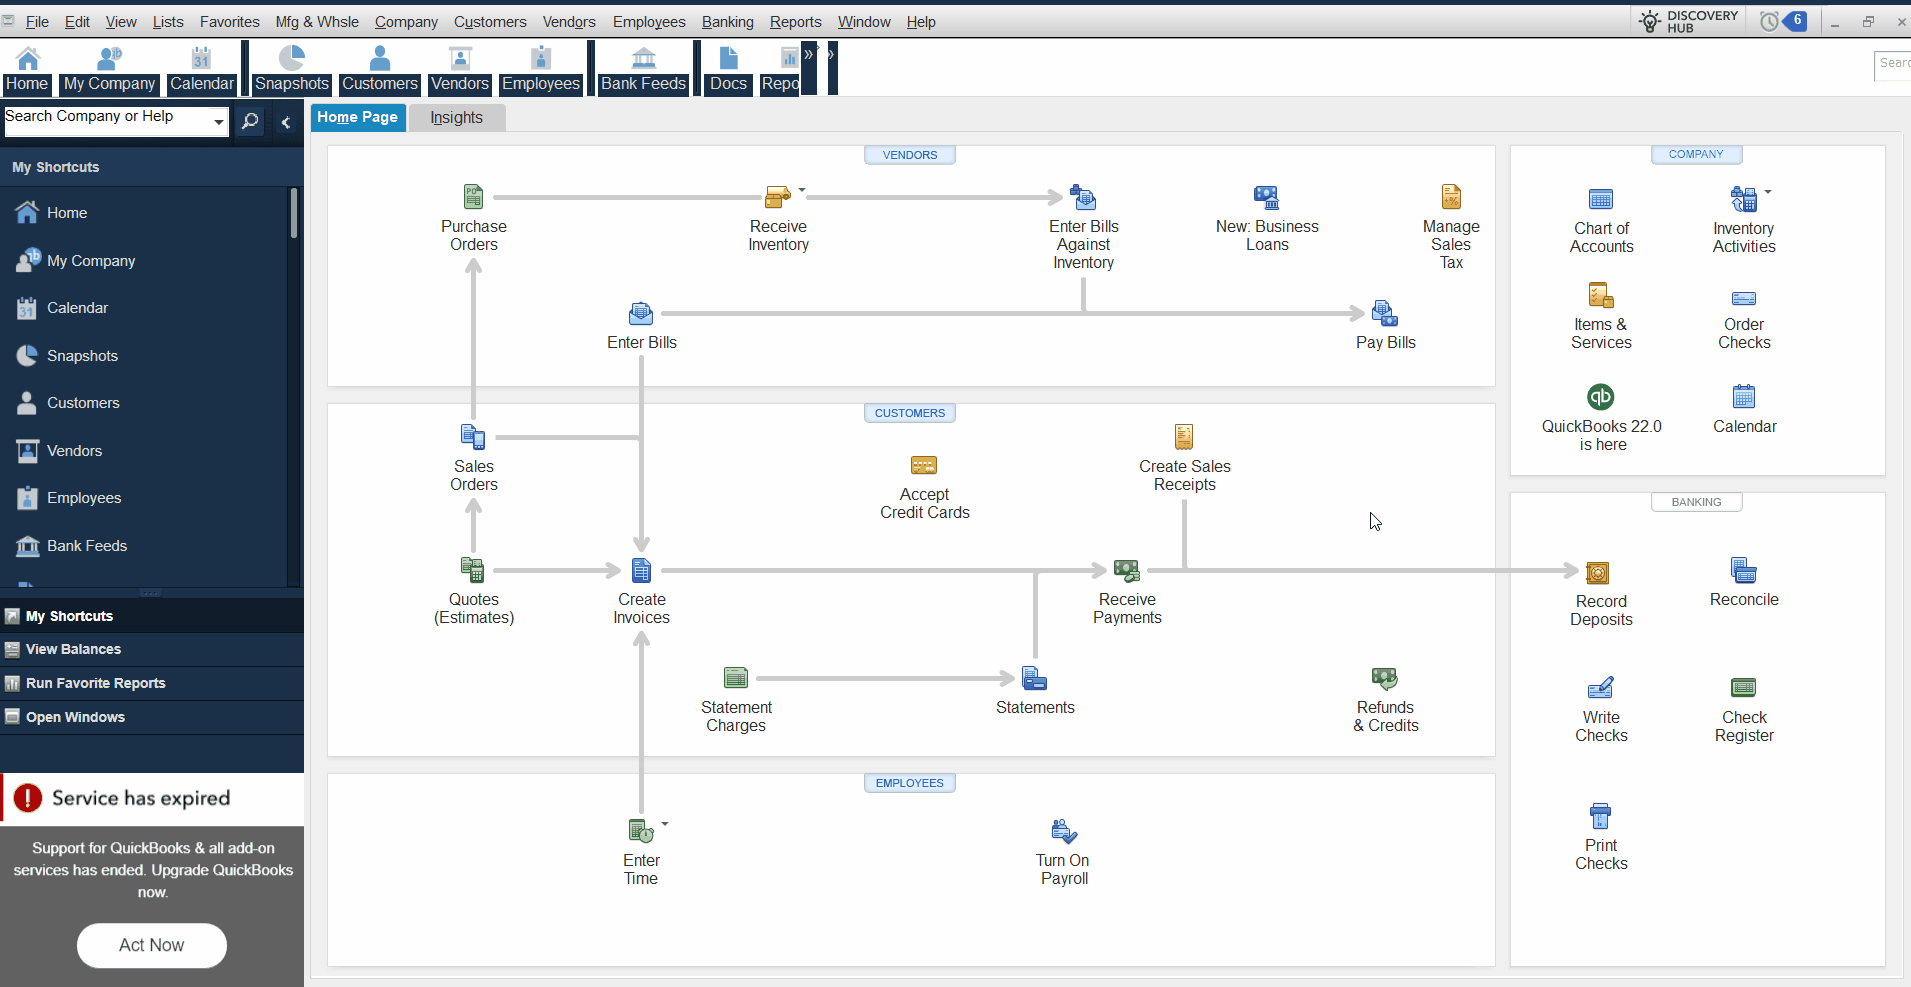Select Run Favorite Reports in sidebar
The width and height of the screenshot is (1911, 987).
coord(95,683)
